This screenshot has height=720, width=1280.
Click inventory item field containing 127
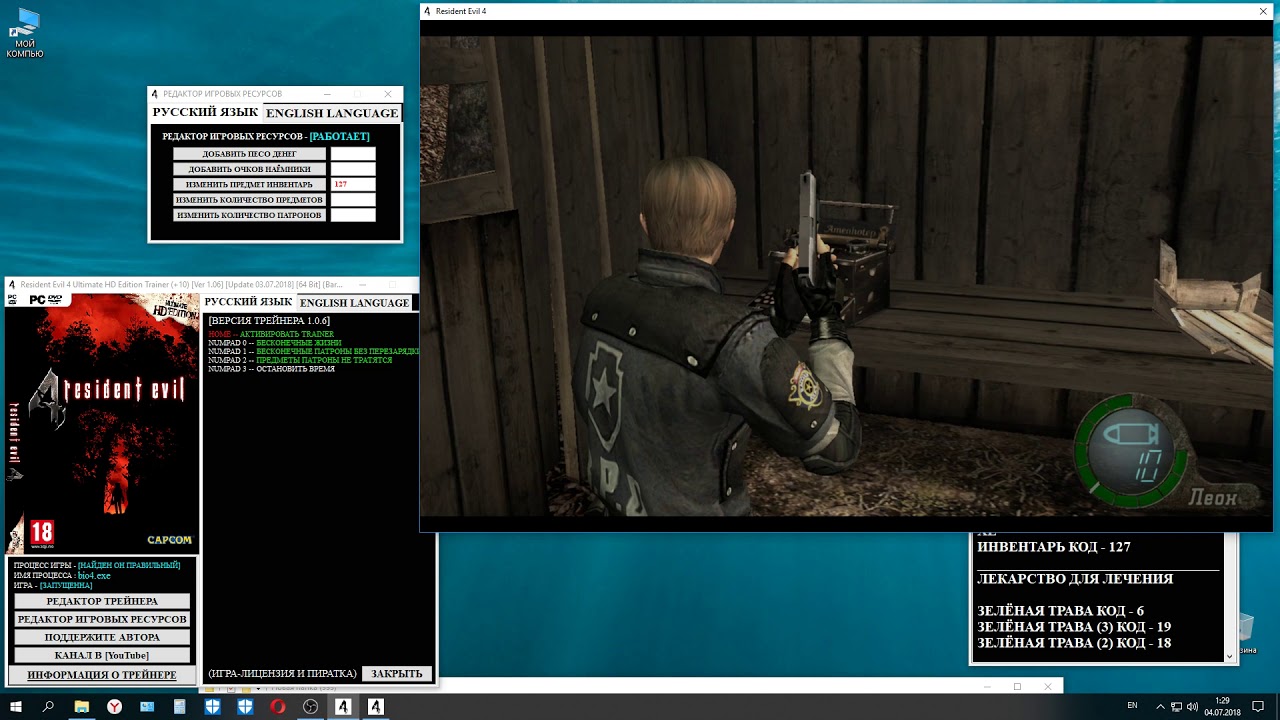[353, 184]
